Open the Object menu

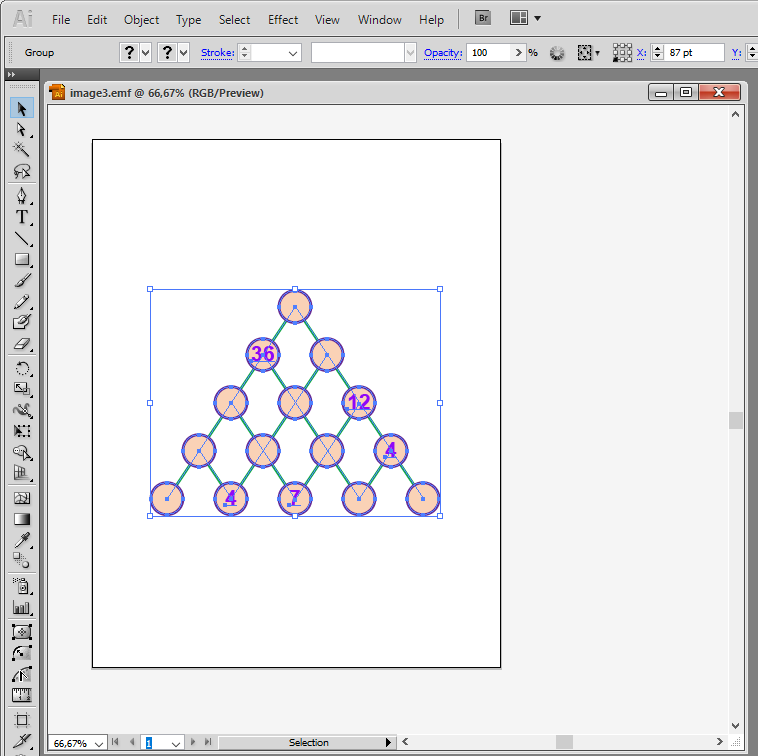pyautogui.click(x=141, y=20)
